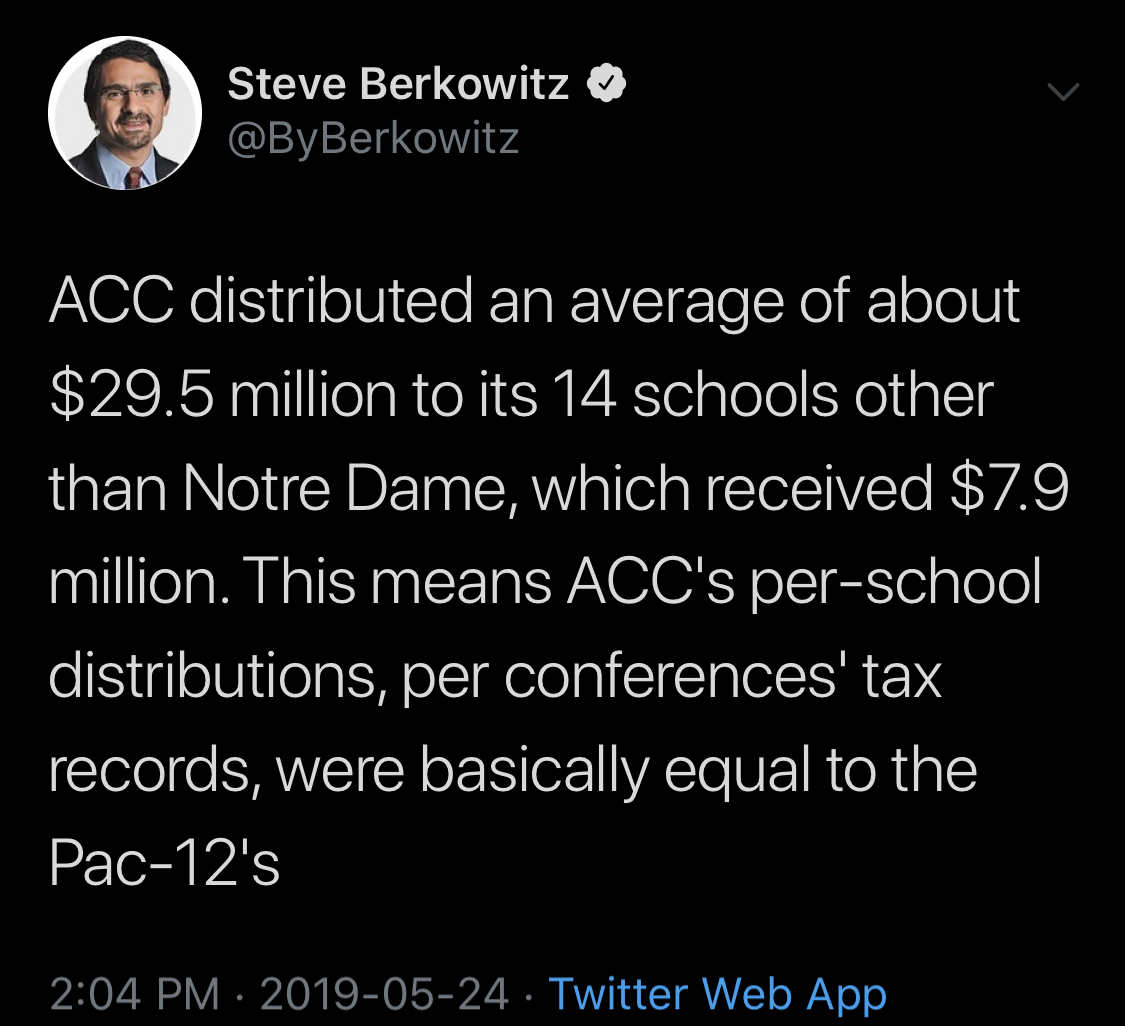Viewport: 1125px width, 1026px height.
Task: Click the first word "ACC" of tweet
Action: click(x=112, y=301)
